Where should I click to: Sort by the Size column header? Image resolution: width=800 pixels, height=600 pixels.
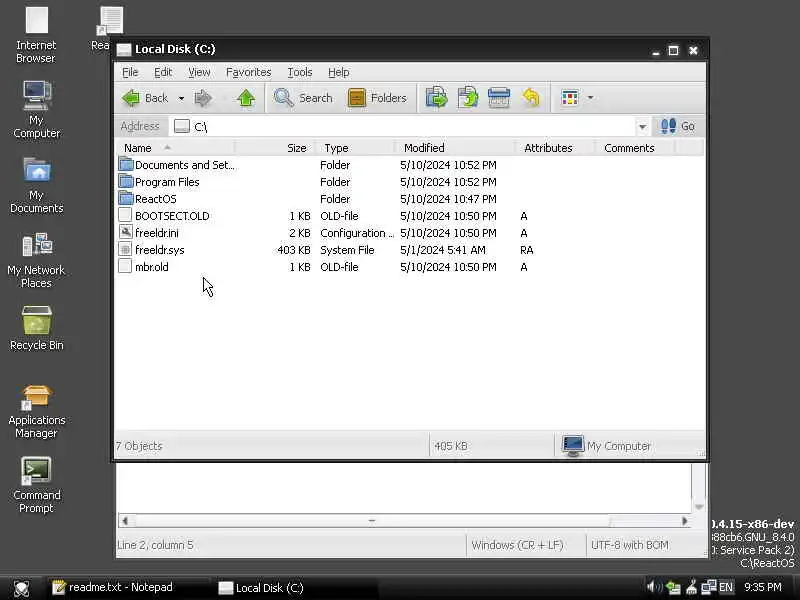click(274, 148)
